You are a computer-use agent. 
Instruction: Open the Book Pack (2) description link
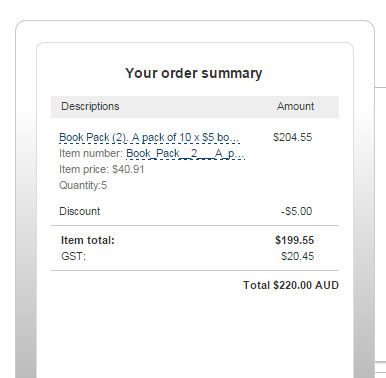pos(149,137)
